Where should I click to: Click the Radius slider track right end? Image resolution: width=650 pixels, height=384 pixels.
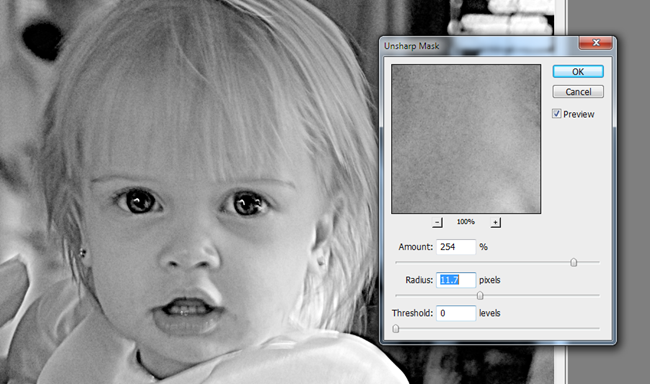pyautogui.click(x=597, y=295)
